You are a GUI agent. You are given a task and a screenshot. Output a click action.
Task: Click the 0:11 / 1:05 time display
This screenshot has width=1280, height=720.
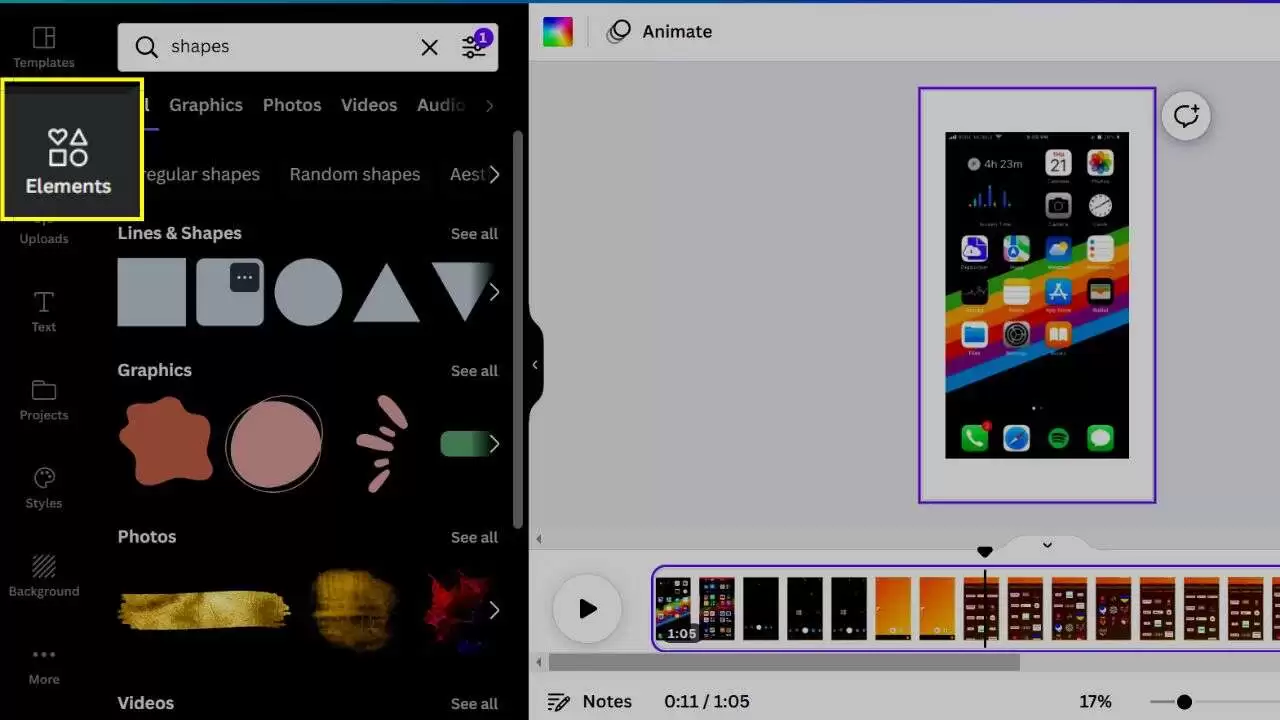pos(707,702)
